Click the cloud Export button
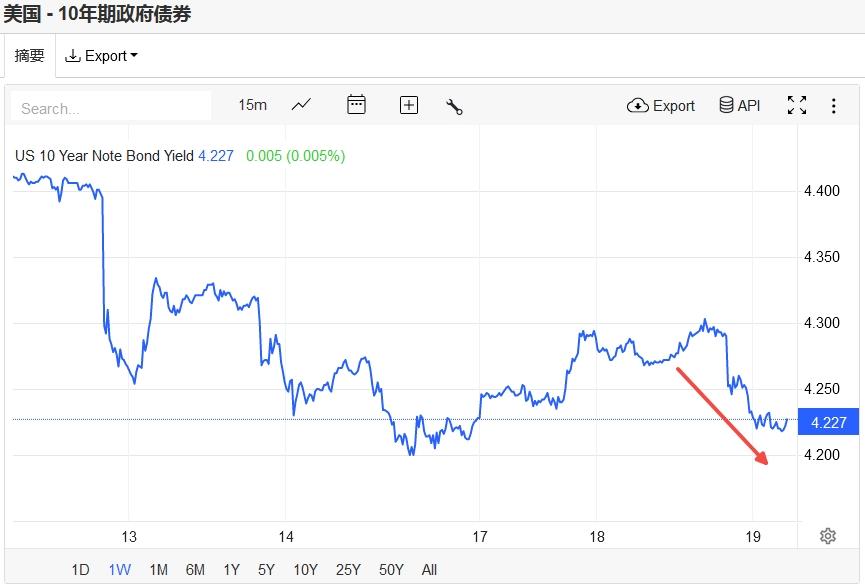 click(x=661, y=105)
